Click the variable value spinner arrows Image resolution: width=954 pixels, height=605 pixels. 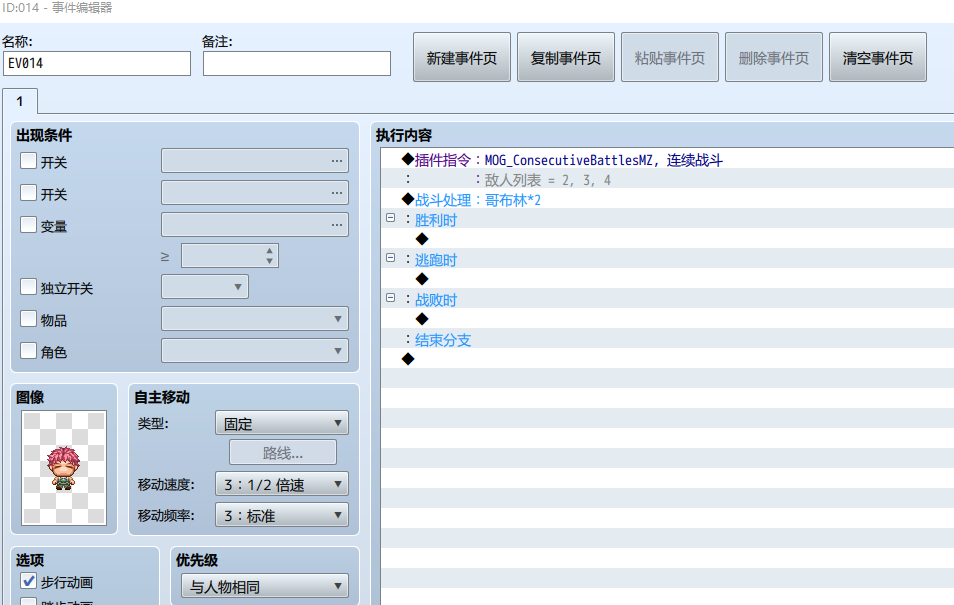(270, 256)
